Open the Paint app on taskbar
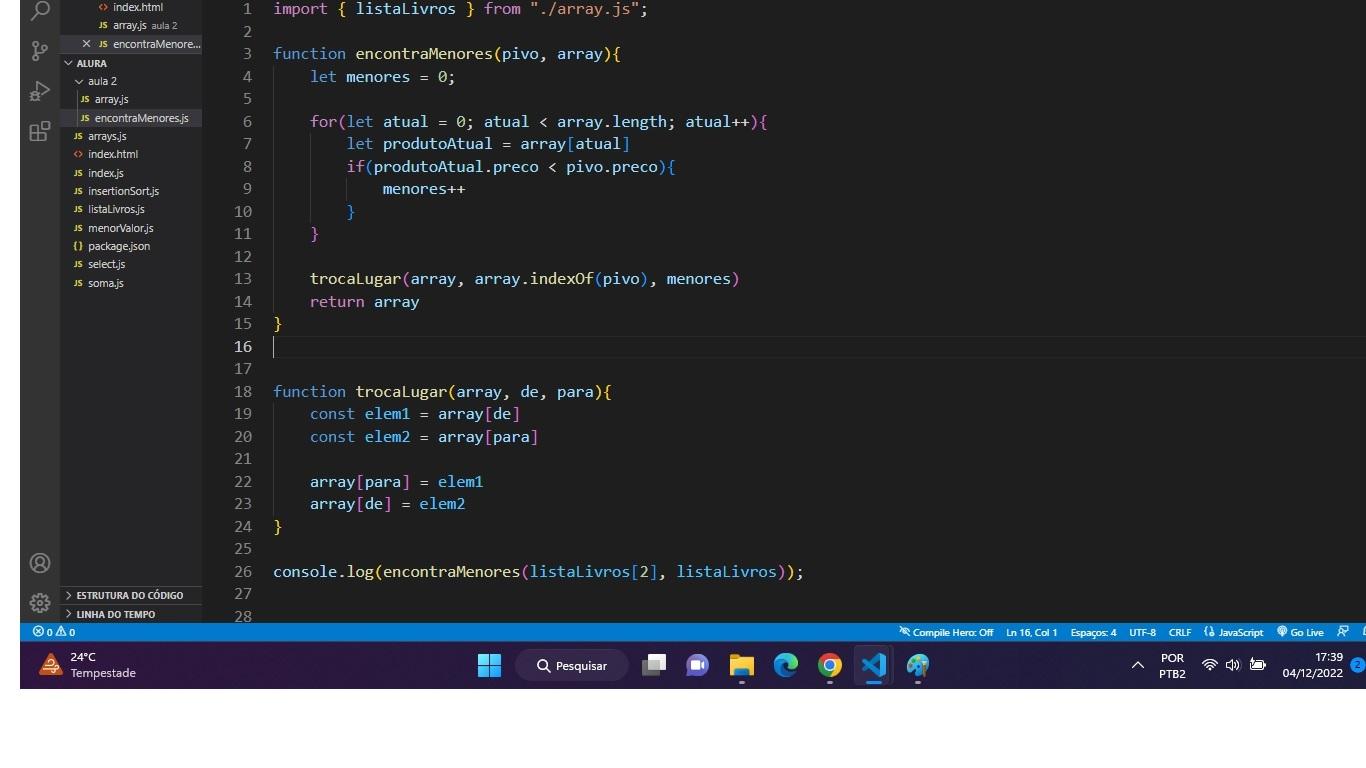Viewport: 1366px width, 768px height. tap(918, 665)
